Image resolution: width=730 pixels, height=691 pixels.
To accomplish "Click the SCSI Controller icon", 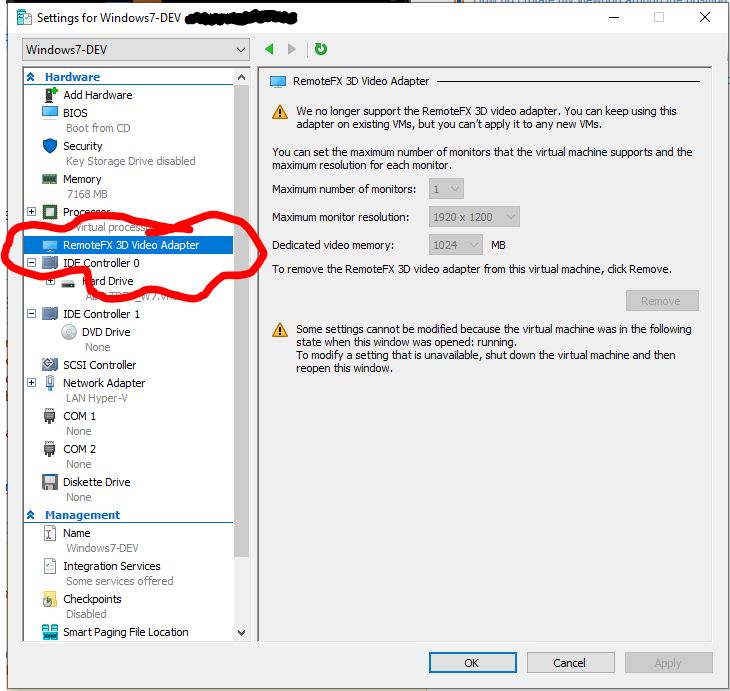I will [50, 365].
